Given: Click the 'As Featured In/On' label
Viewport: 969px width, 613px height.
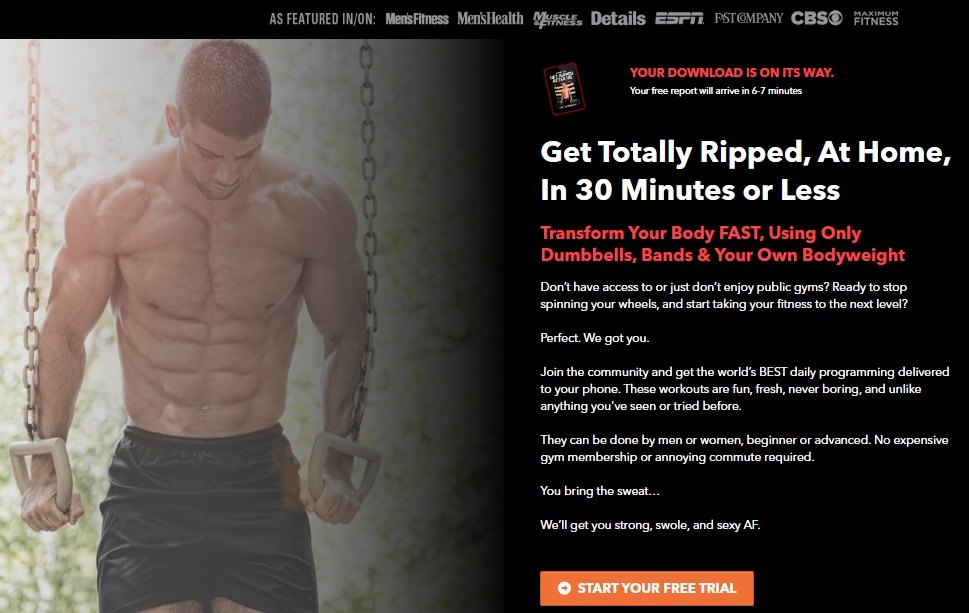Looking at the screenshot, I should [322, 19].
